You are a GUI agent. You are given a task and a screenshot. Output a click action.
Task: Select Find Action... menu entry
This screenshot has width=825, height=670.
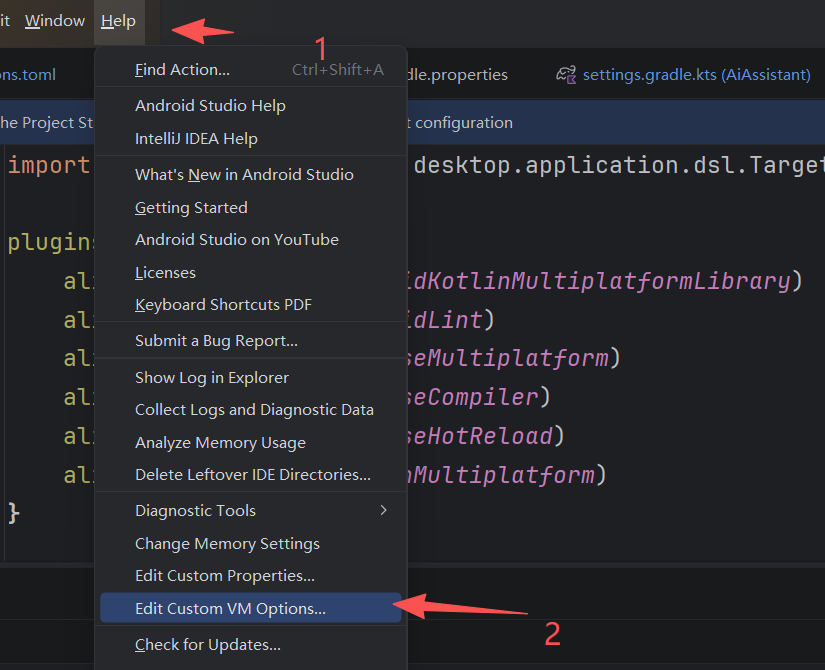coord(251,69)
